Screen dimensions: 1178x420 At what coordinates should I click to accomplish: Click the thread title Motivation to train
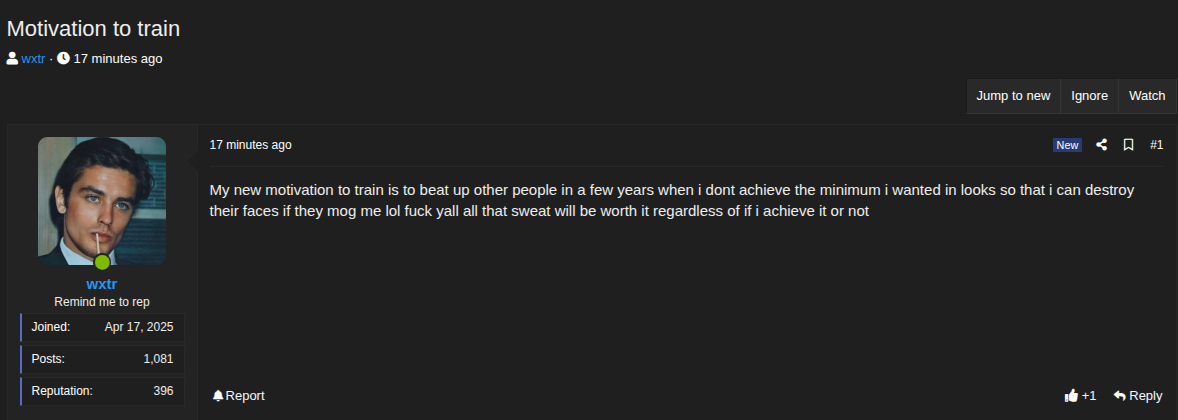click(x=93, y=29)
